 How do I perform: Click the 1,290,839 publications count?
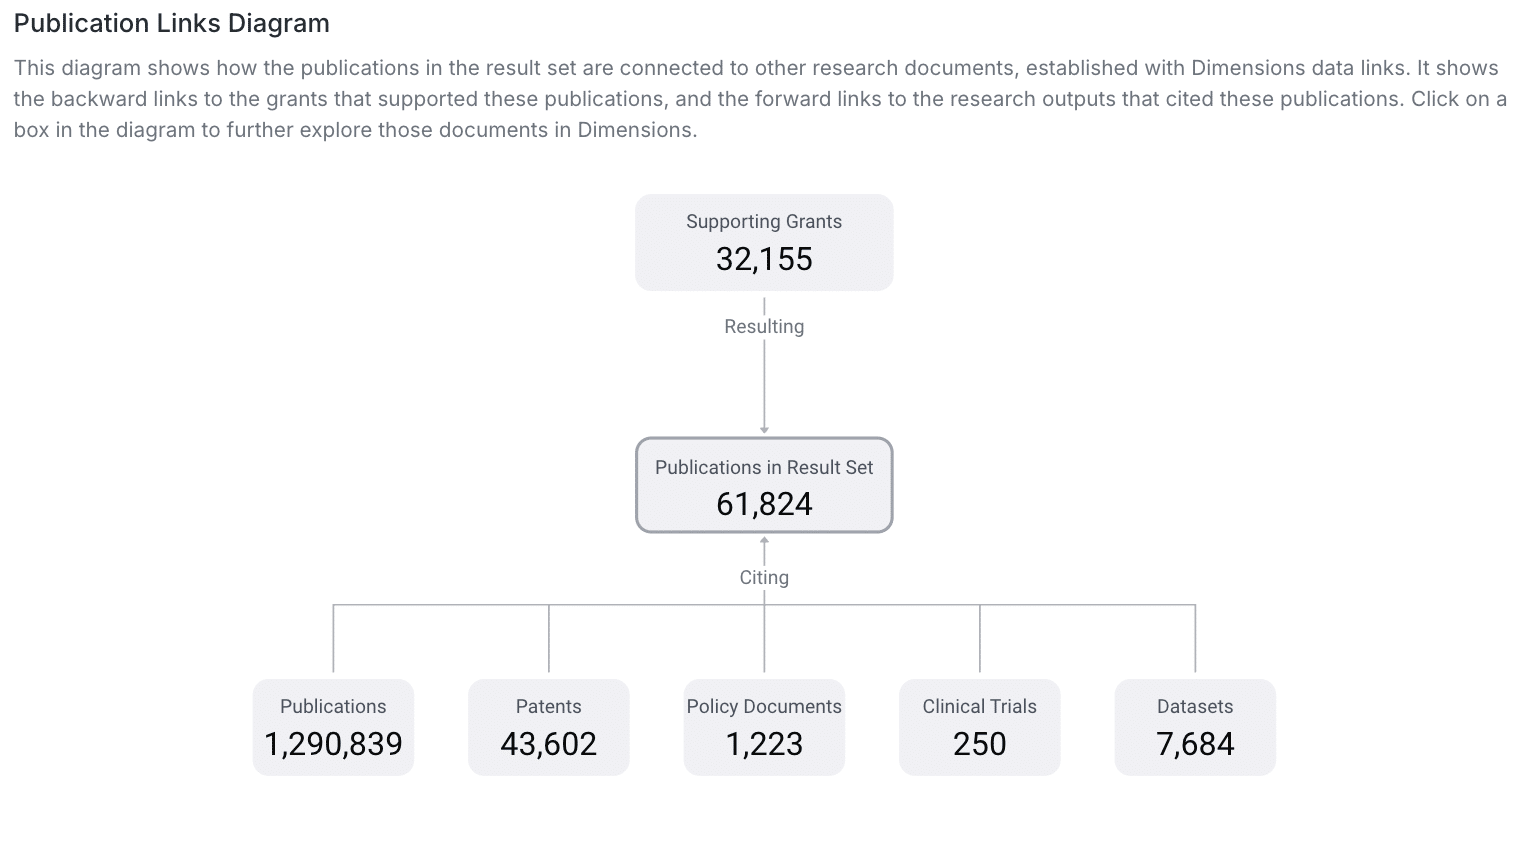coord(333,744)
